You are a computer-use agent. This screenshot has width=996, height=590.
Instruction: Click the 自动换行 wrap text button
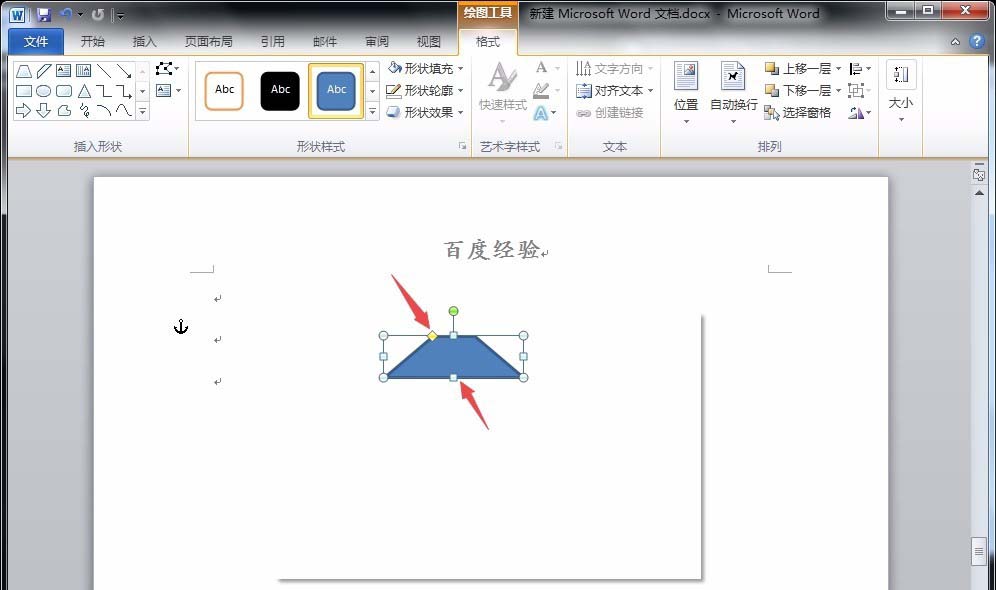[x=734, y=93]
